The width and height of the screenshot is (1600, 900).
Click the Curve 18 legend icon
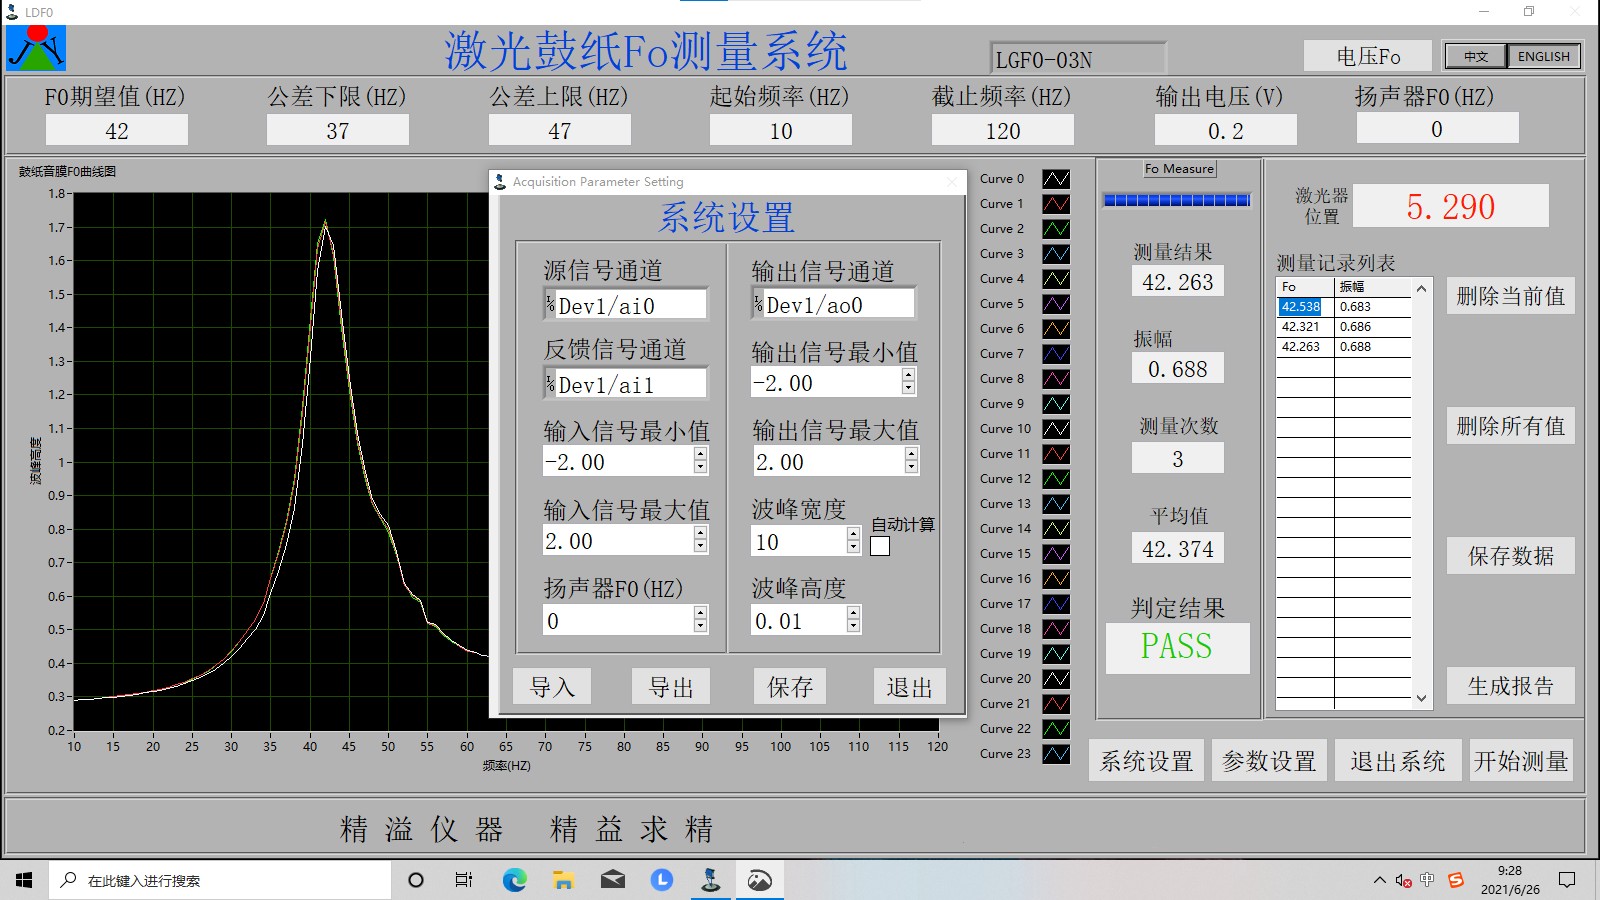pyautogui.click(x=1056, y=629)
